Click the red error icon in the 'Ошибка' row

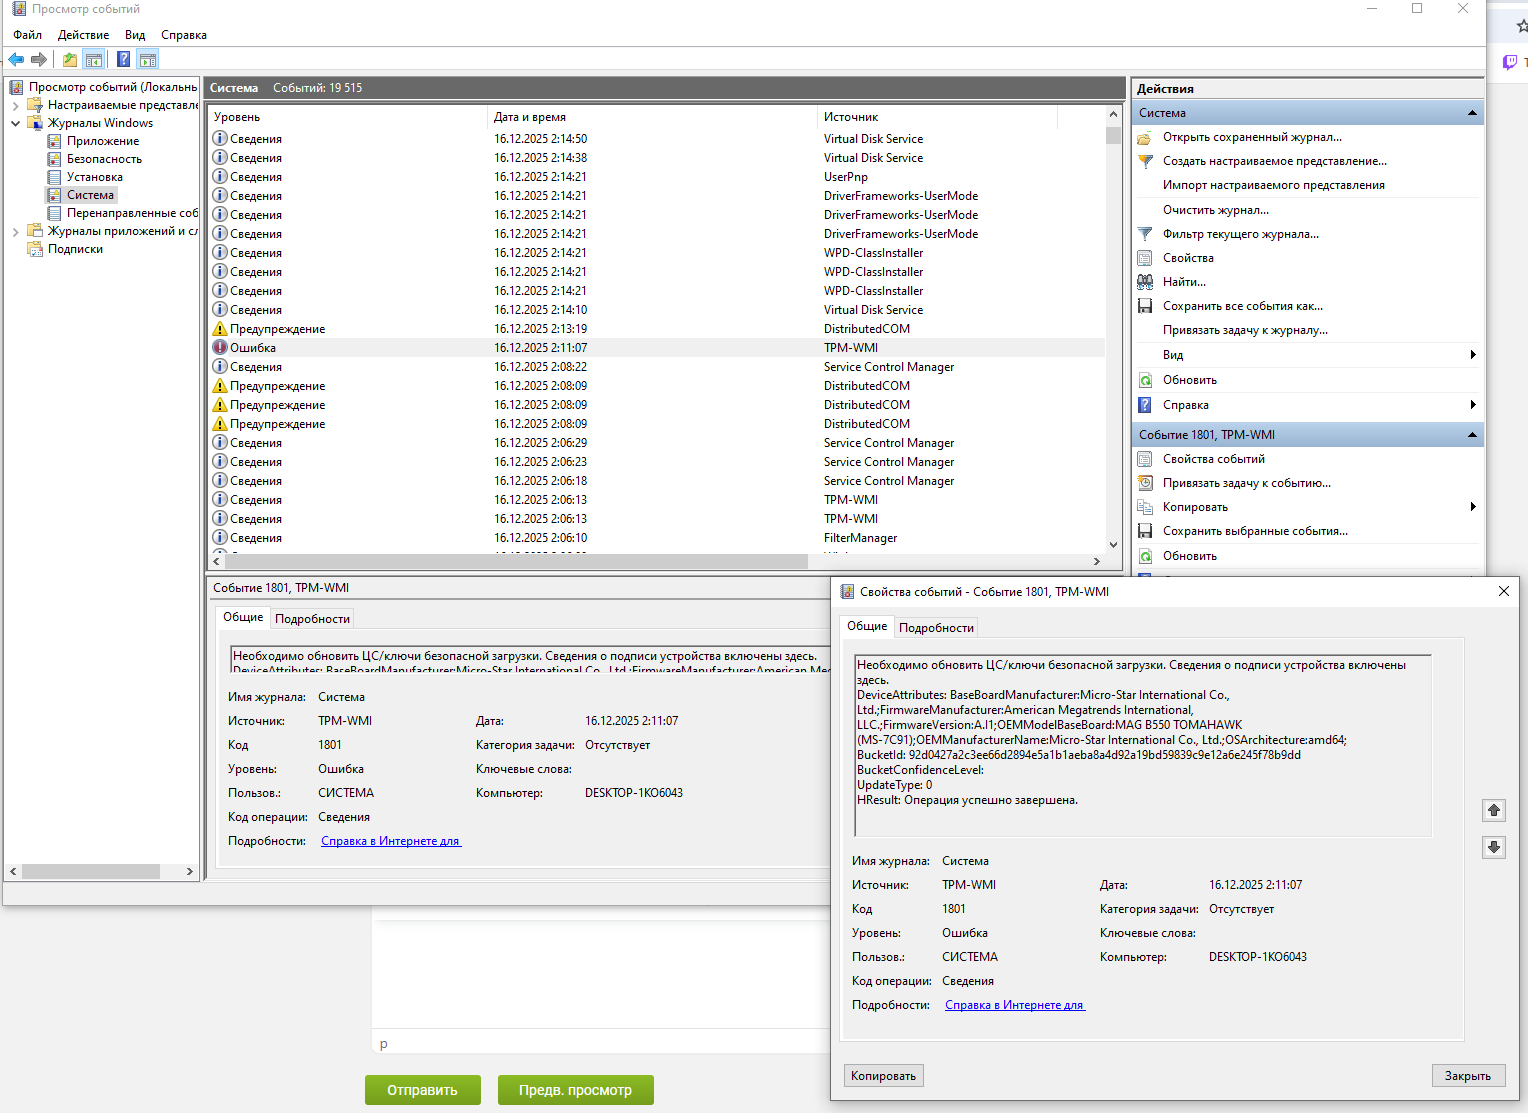tap(220, 348)
